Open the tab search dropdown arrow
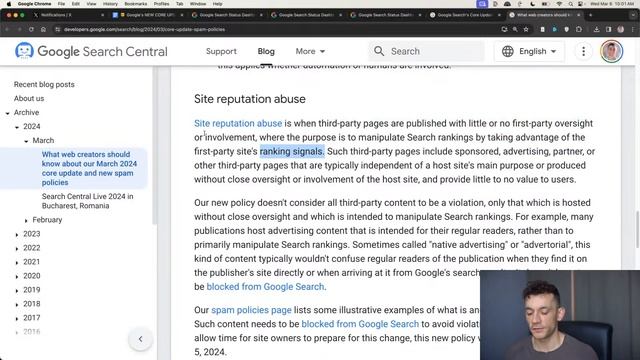The height and width of the screenshot is (360, 640). click(633, 15)
